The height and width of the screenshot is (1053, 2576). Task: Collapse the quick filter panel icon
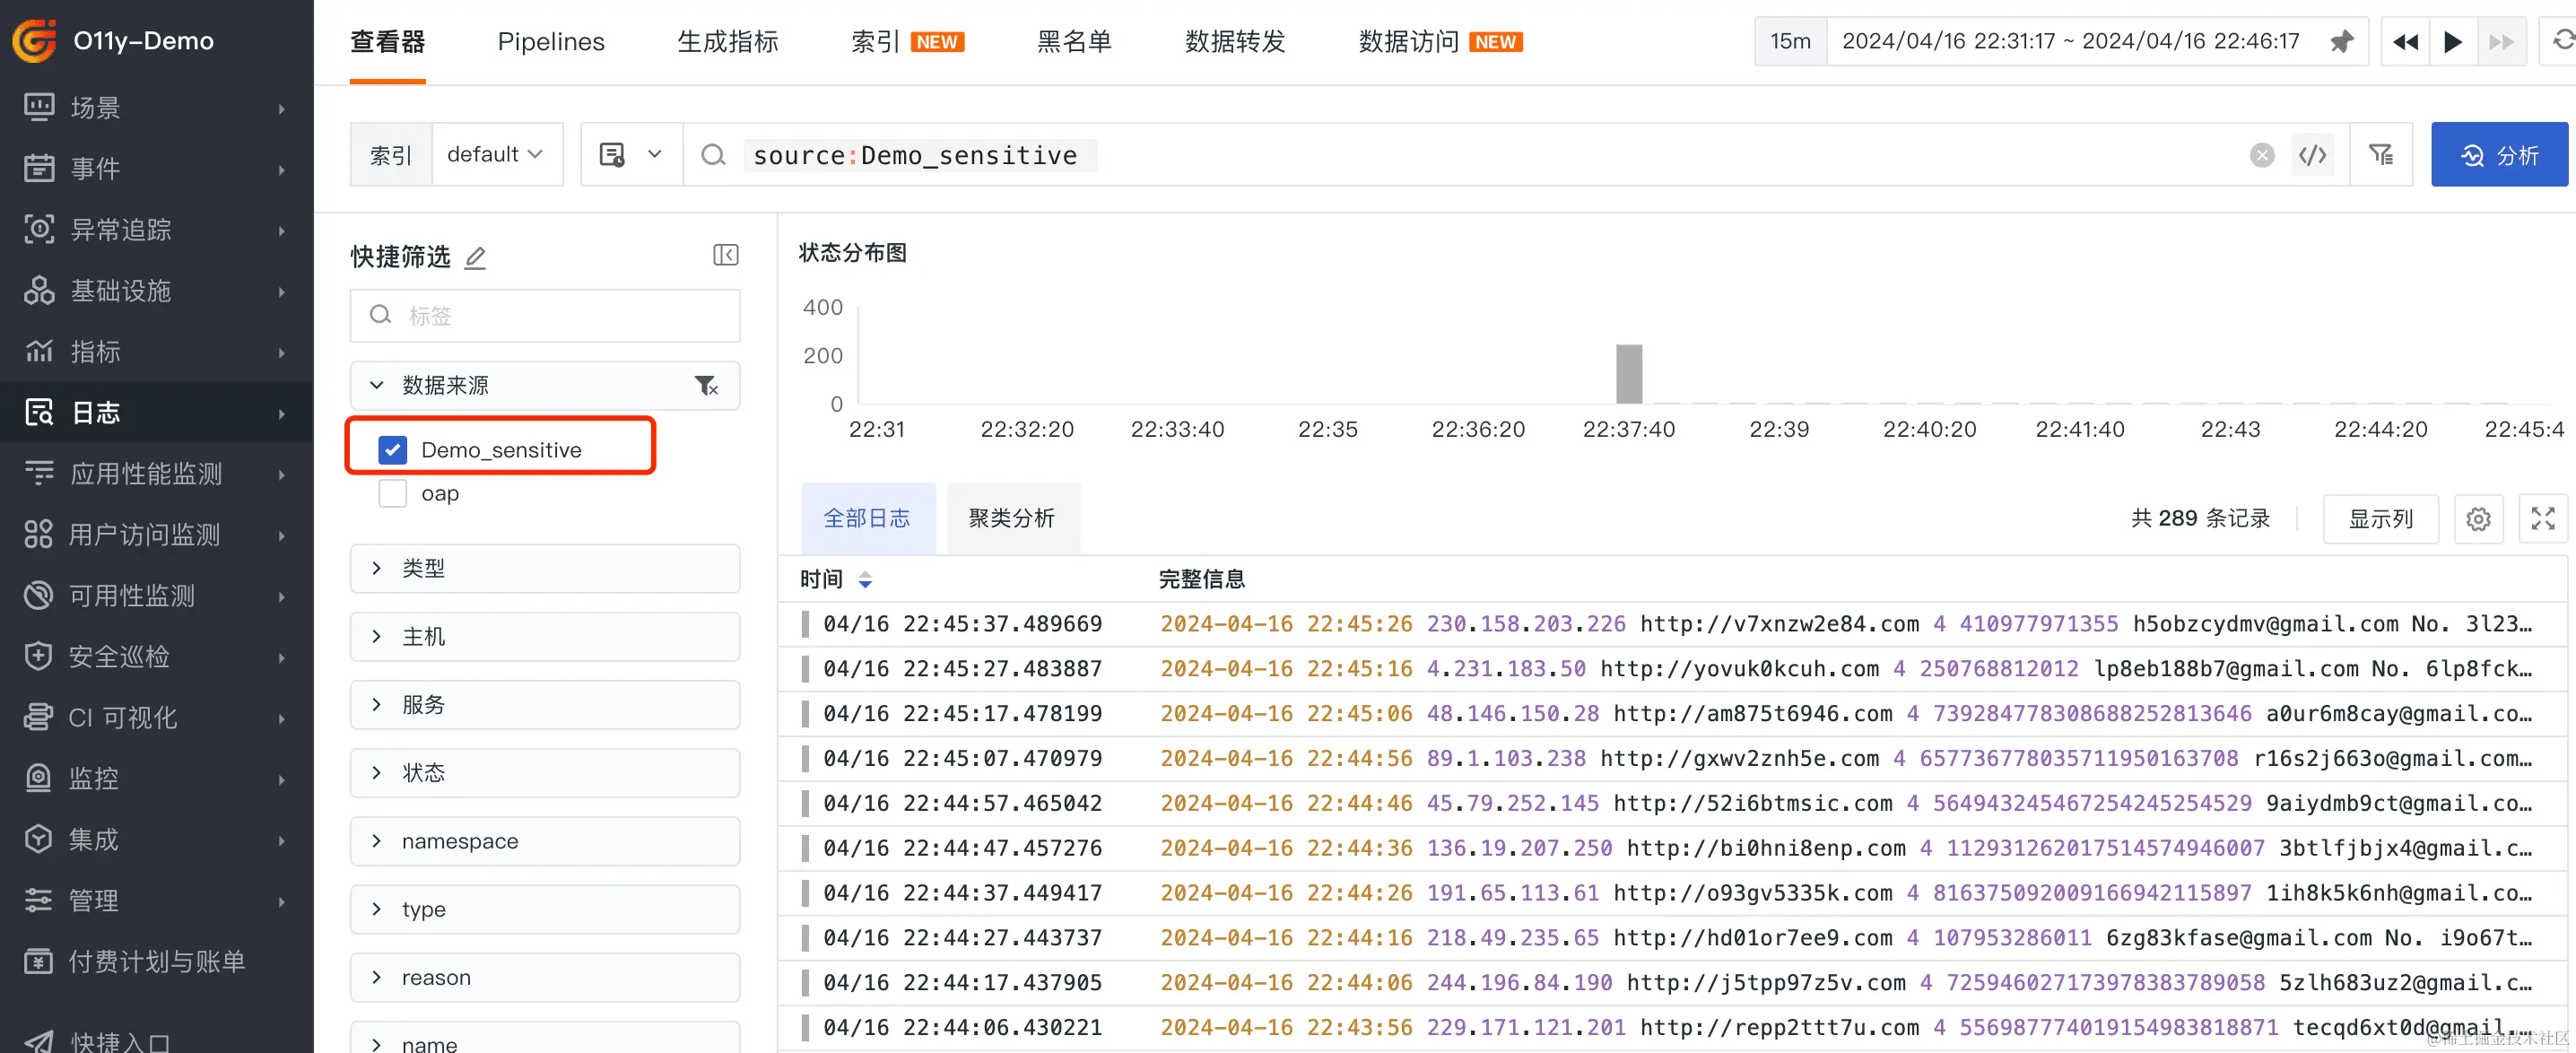click(726, 255)
